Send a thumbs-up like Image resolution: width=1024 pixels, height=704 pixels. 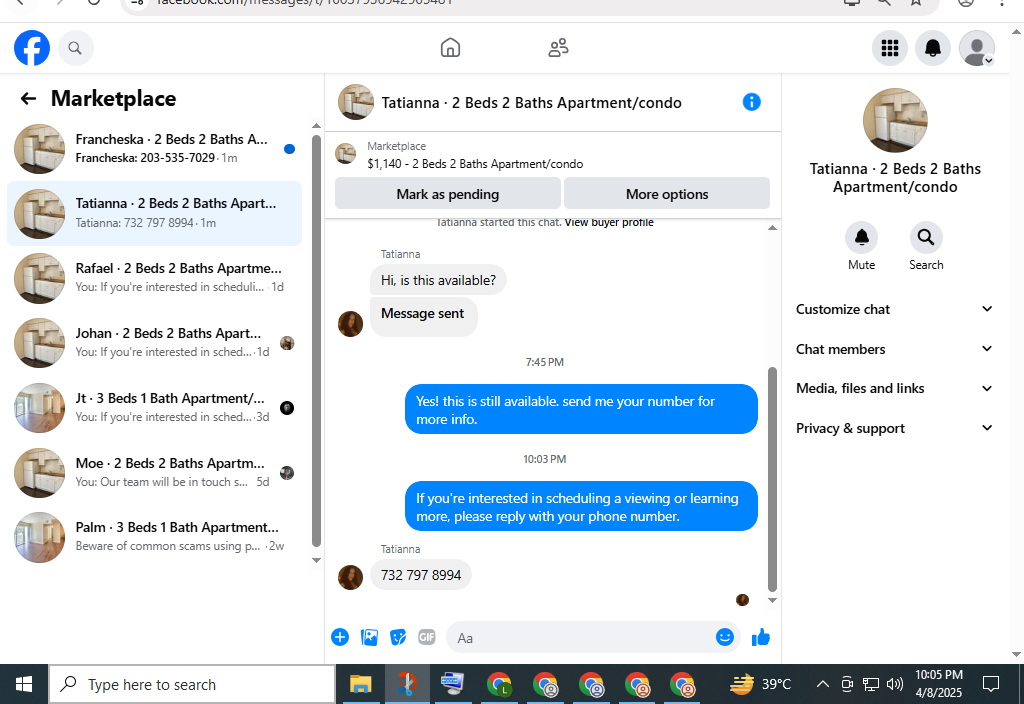[761, 637]
